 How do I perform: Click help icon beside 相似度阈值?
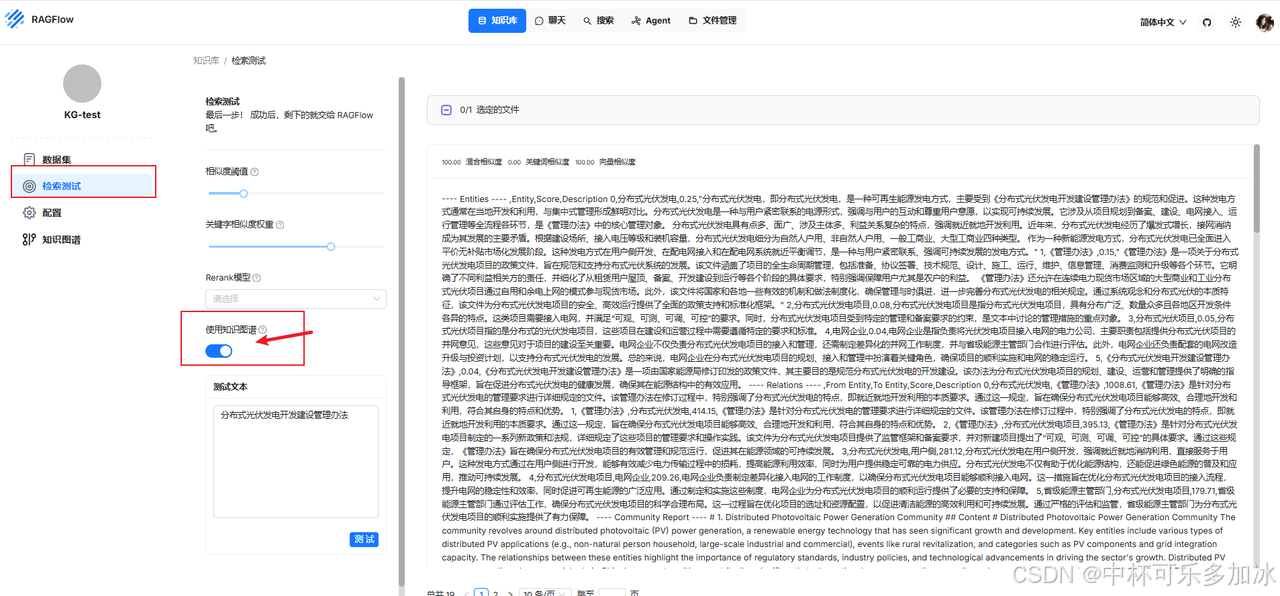point(255,171)
